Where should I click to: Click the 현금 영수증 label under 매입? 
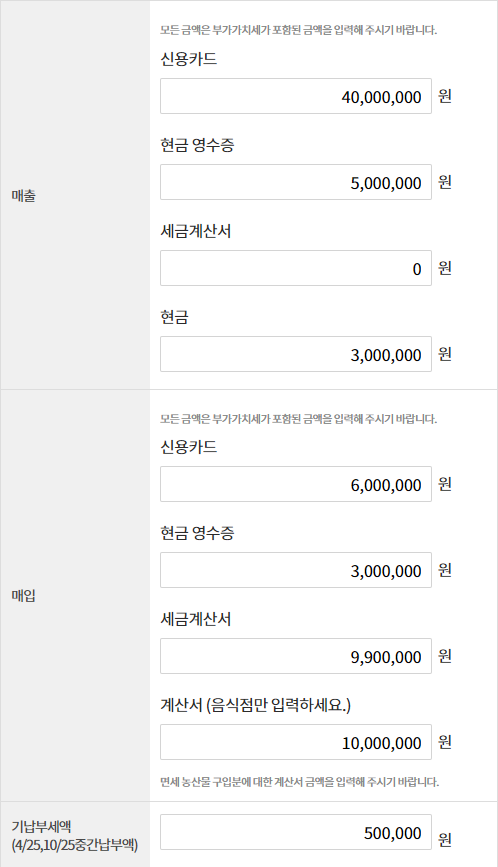point(197,532)
